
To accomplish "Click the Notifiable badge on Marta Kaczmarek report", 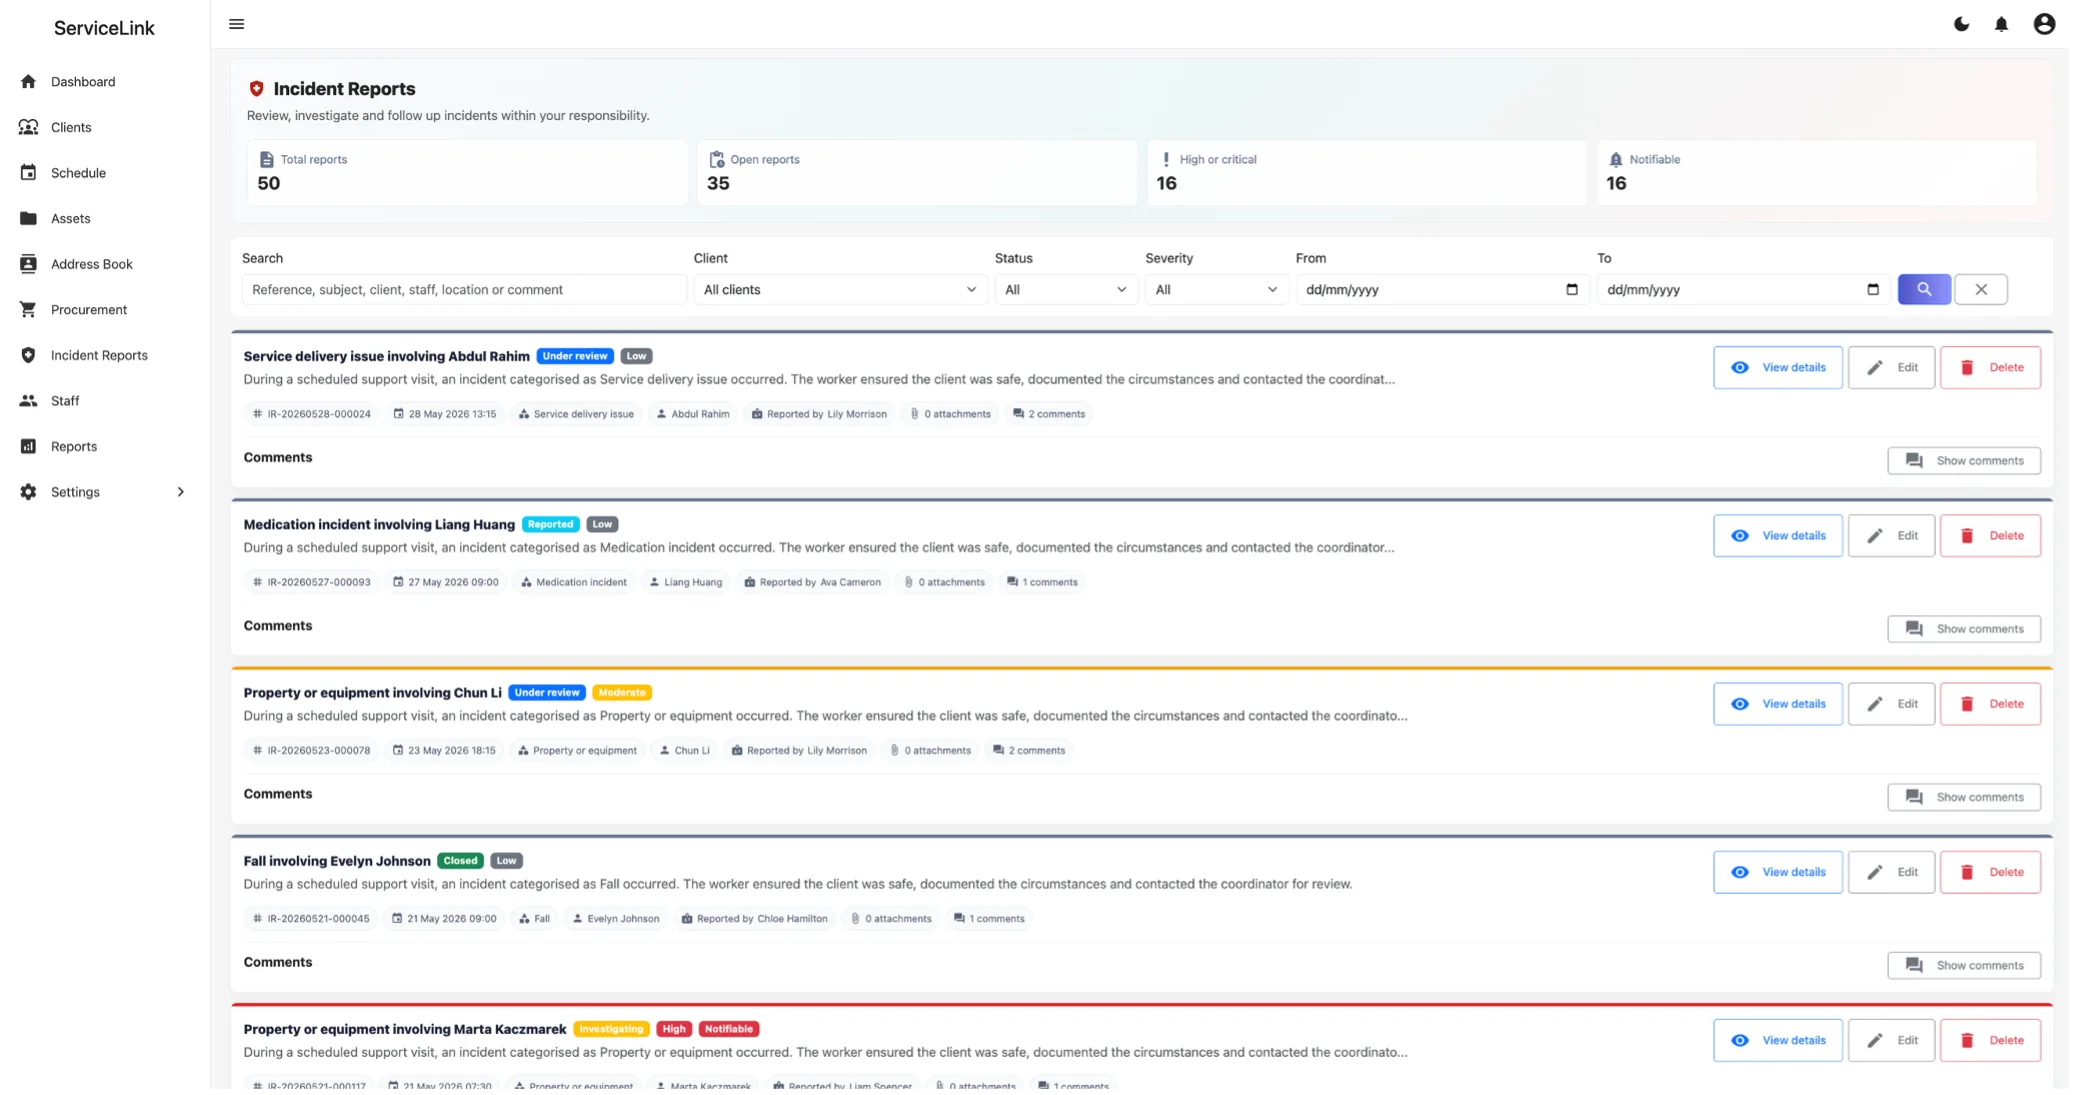I will click(728, 1028).
